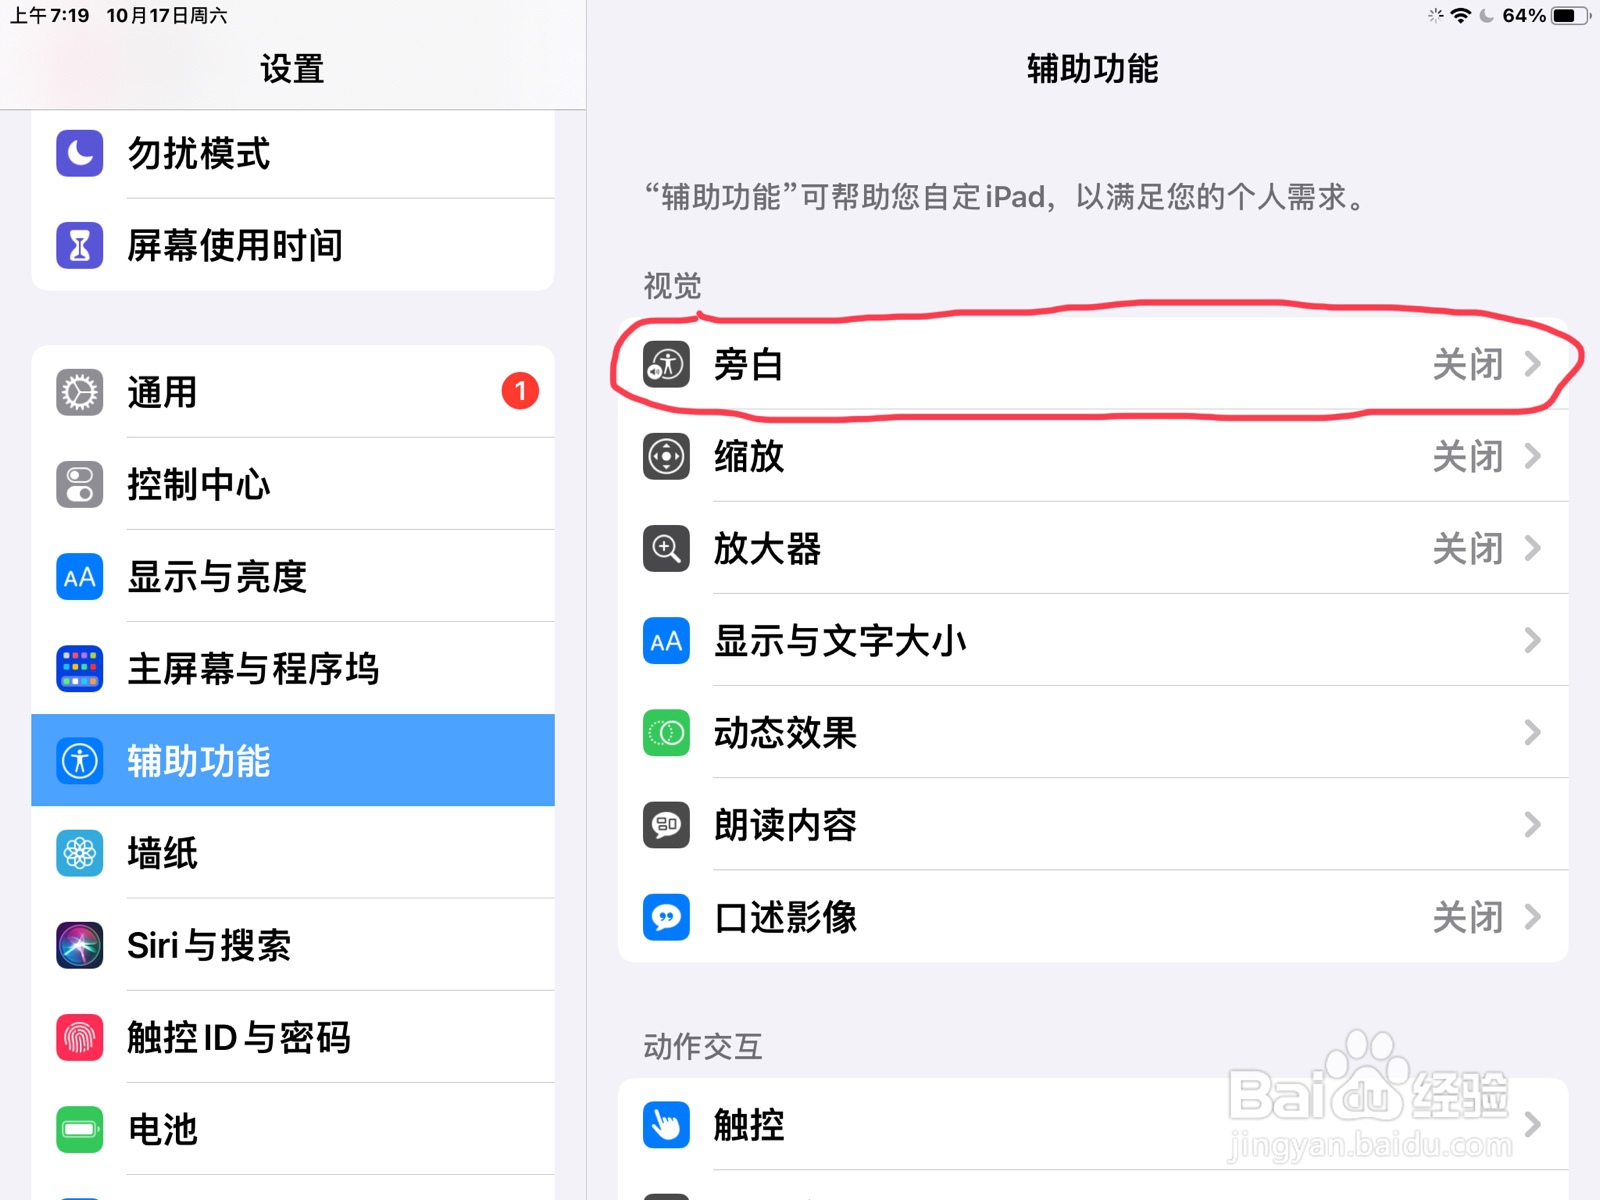Screen dimensions: 1600x1200
Task: Open 屏幕使用时间 settings entry
Action: point(293,245)
